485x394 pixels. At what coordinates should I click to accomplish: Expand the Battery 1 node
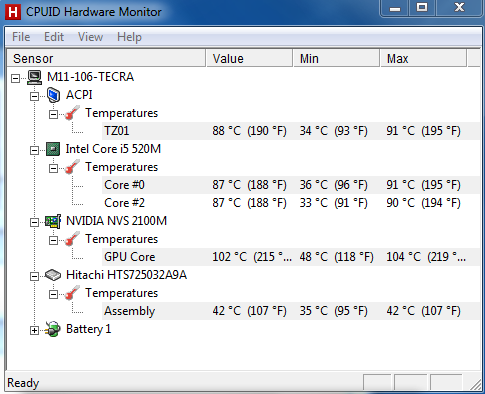34,330
